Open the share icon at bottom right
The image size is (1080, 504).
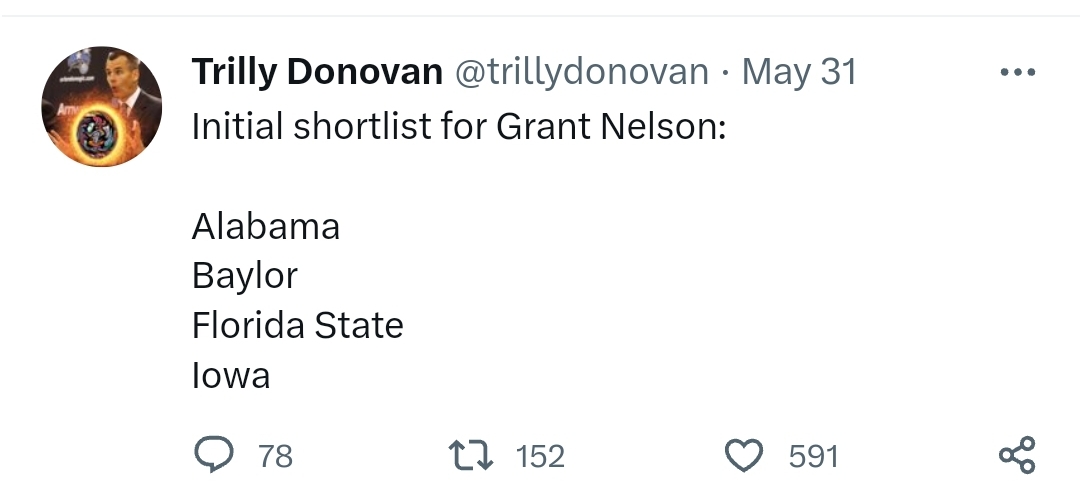pyautogui.click(x=1017, y=456)
